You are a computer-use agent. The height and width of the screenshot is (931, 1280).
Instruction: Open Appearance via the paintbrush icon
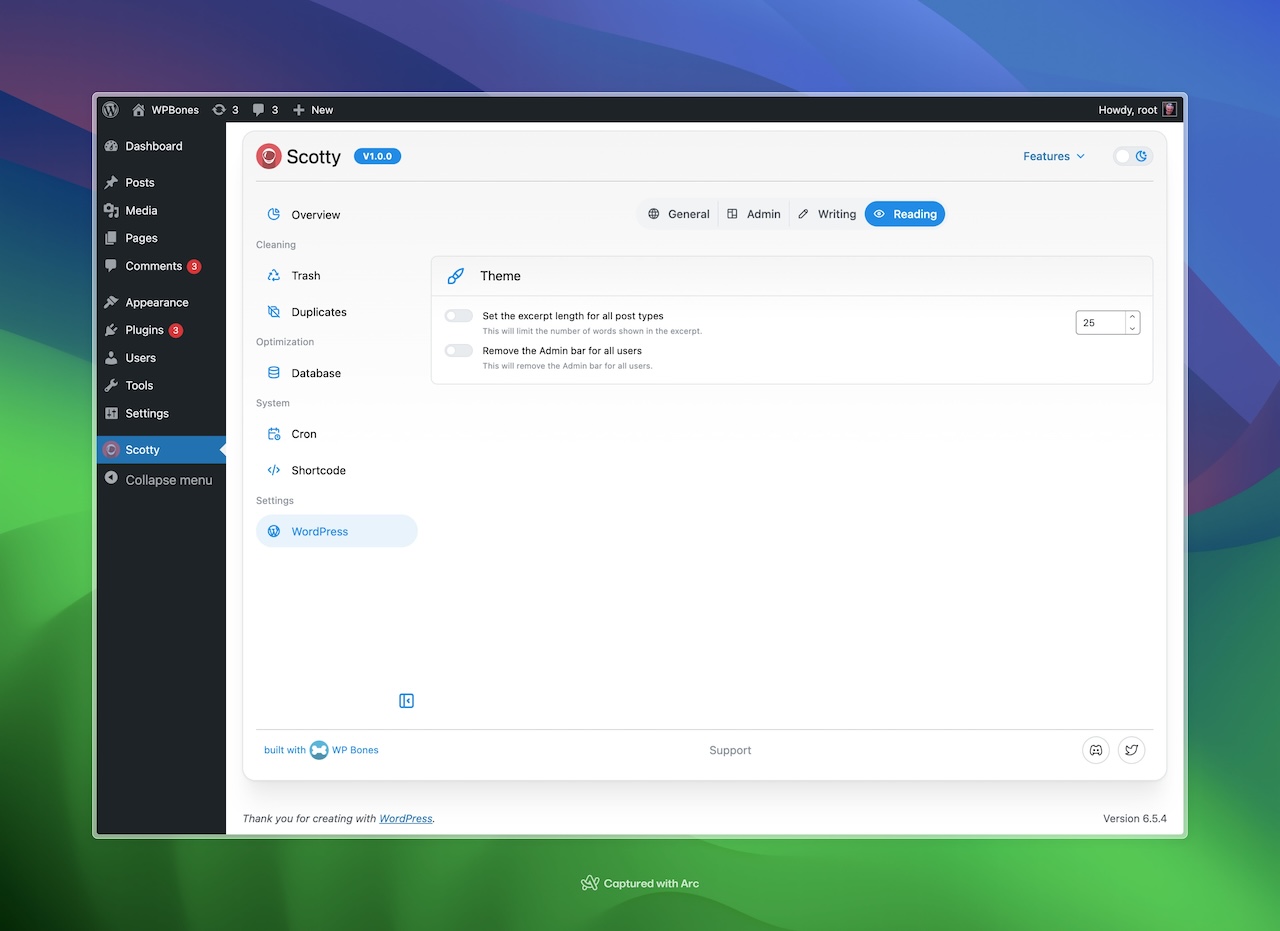[x=111, y=302]
